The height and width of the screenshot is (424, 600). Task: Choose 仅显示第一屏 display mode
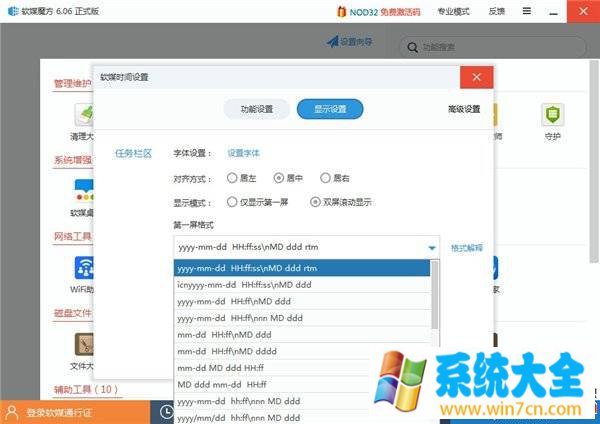(x=232, y=202)
